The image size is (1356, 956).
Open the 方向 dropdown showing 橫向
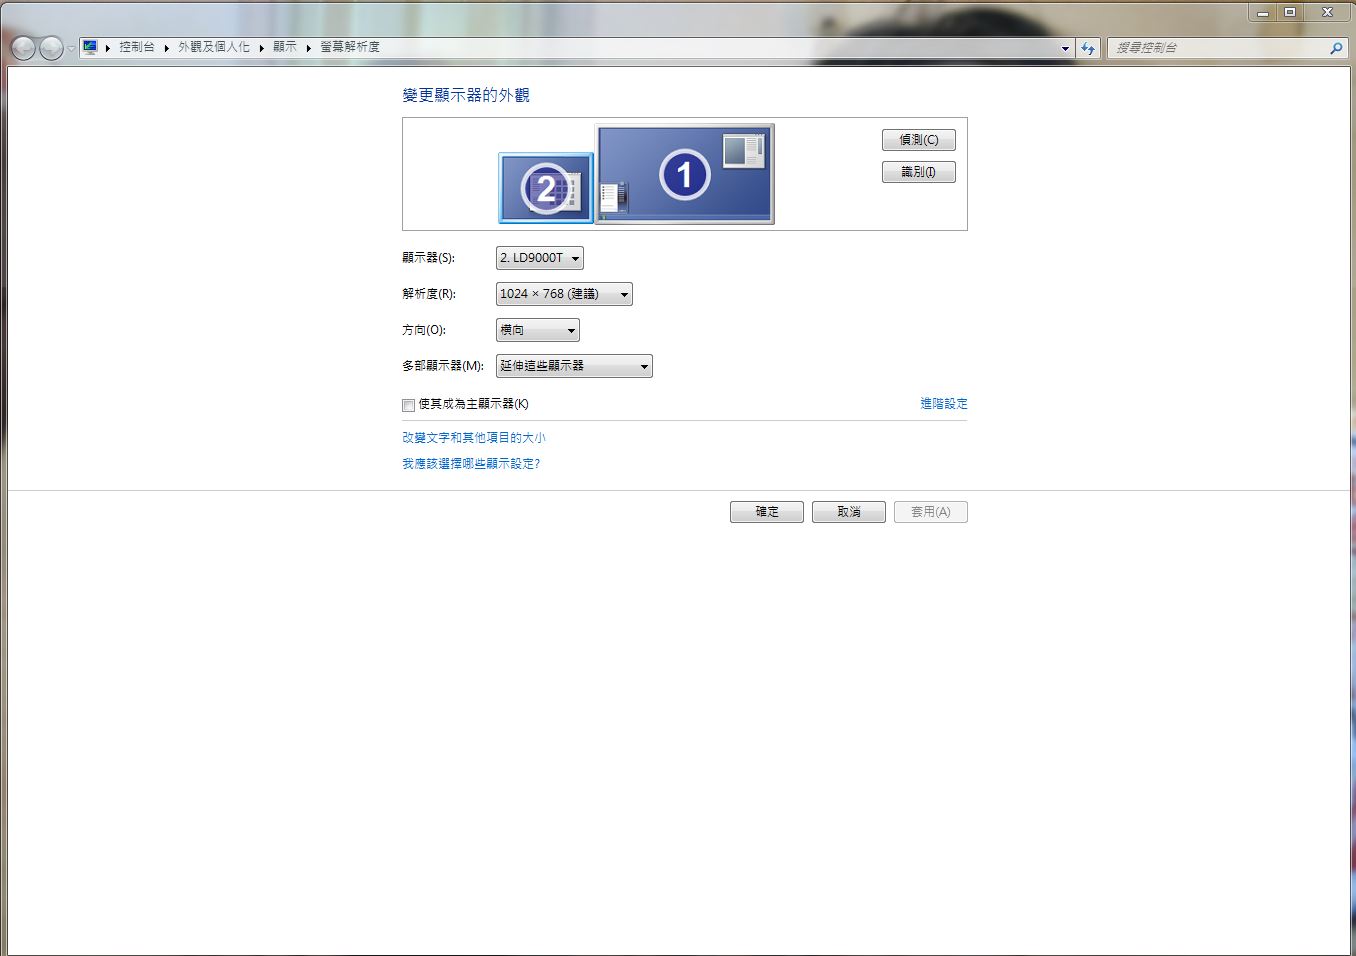coord(538,330)
